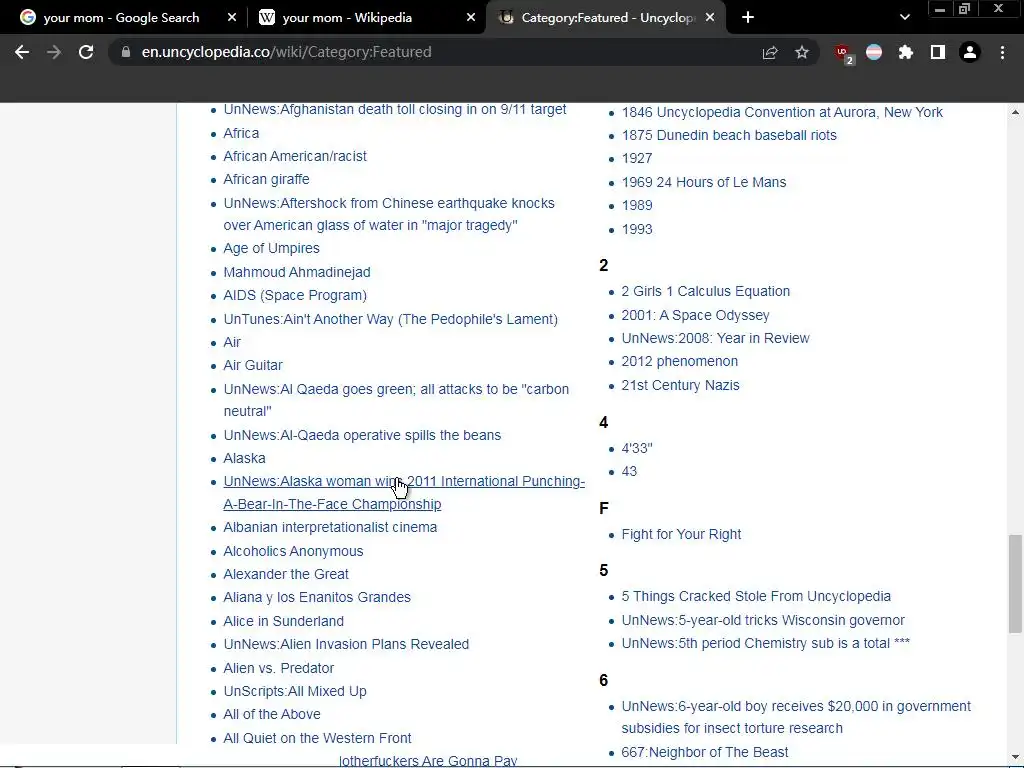Open 2001: A Space Odyssey link
The height and width of the screenshot is (768, 1024).
tap(696, 315)
